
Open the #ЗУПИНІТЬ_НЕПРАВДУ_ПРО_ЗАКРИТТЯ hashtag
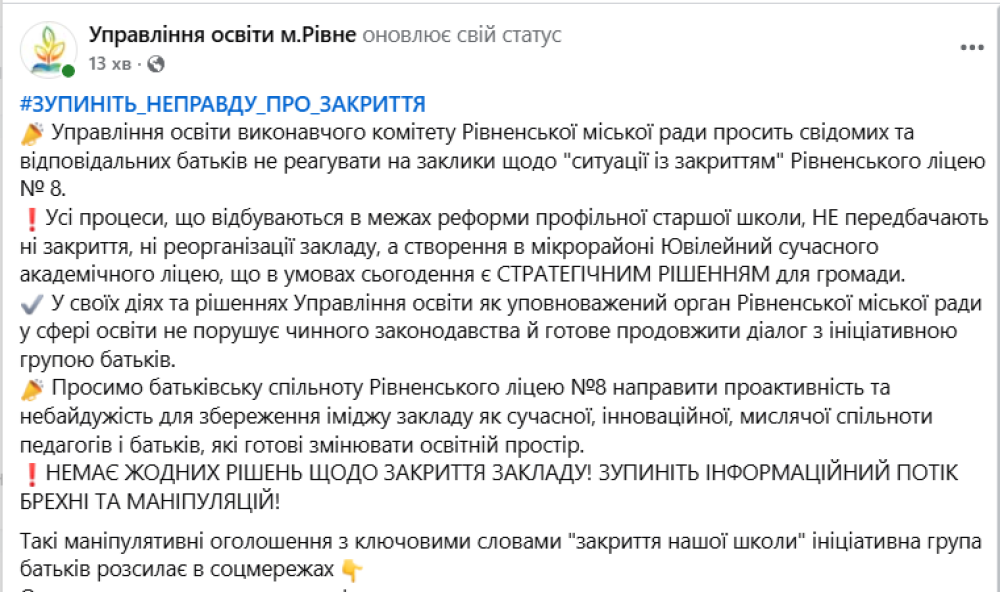coord(222,104)
